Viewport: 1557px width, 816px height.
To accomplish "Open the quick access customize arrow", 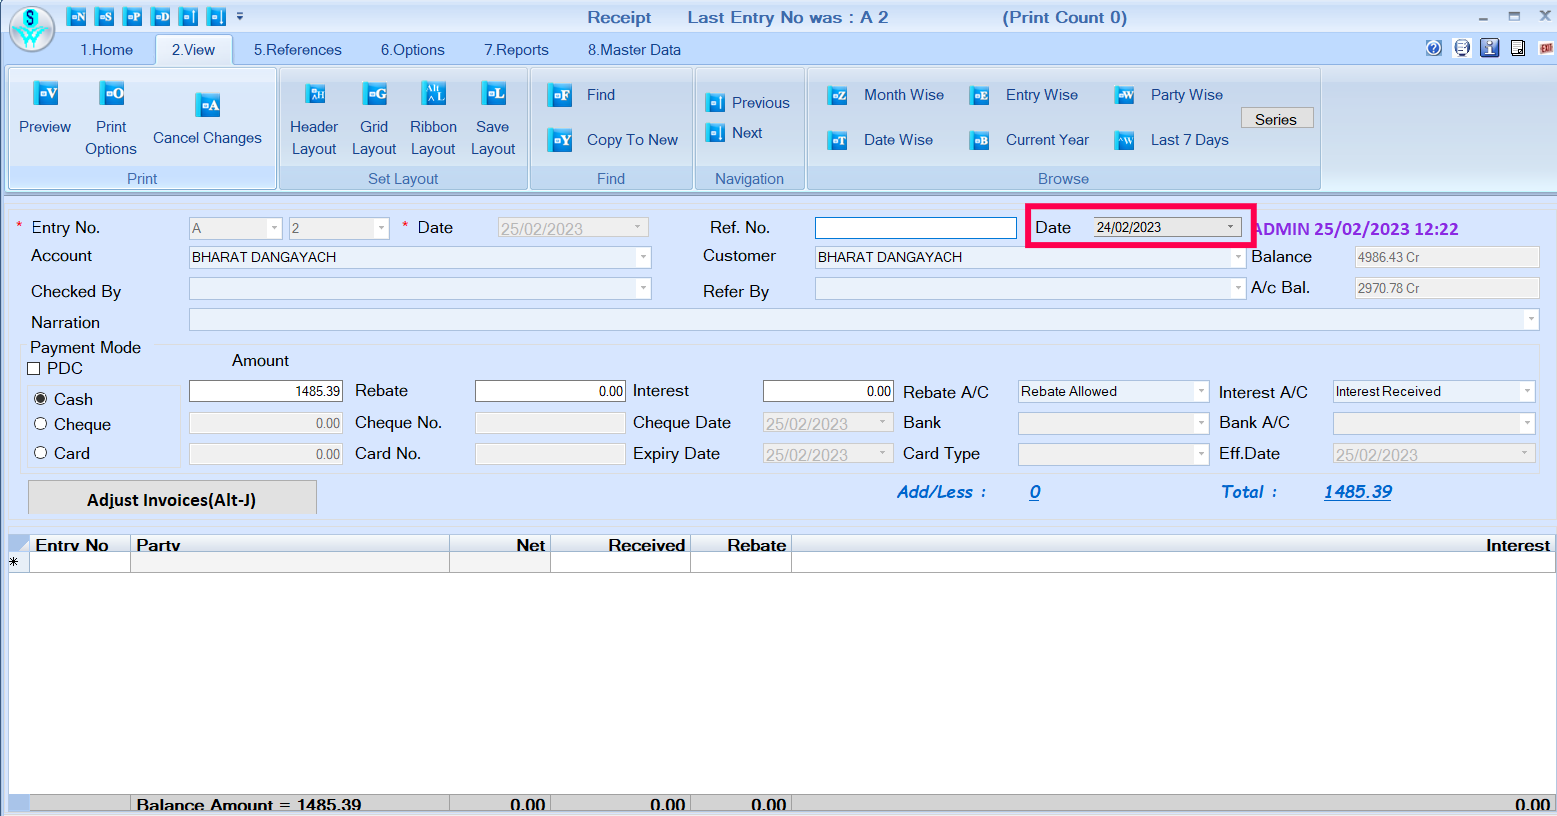I will pyautogui.click(x=240, y=16).
